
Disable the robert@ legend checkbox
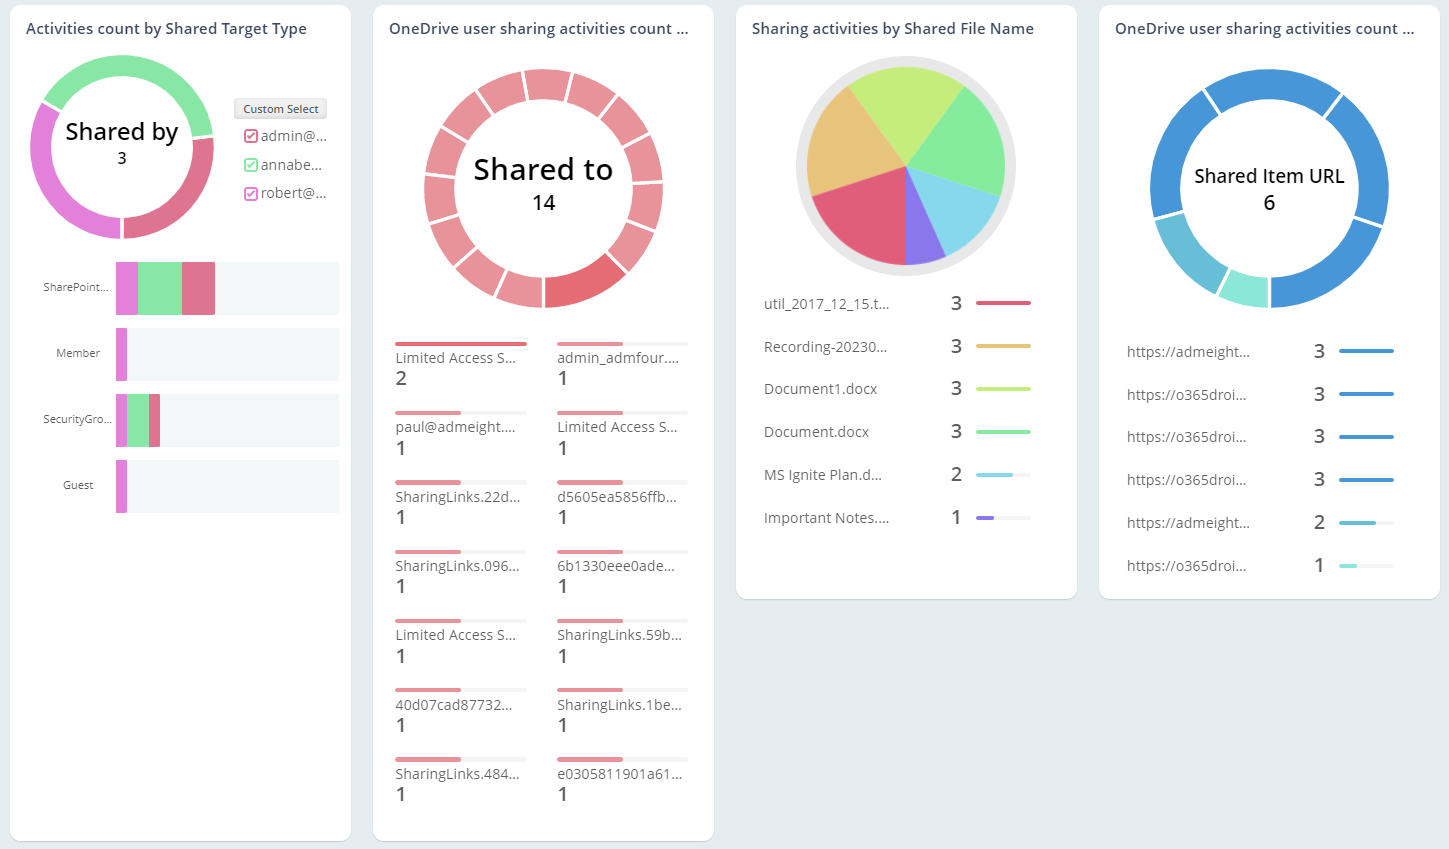(x=250, y=193)
